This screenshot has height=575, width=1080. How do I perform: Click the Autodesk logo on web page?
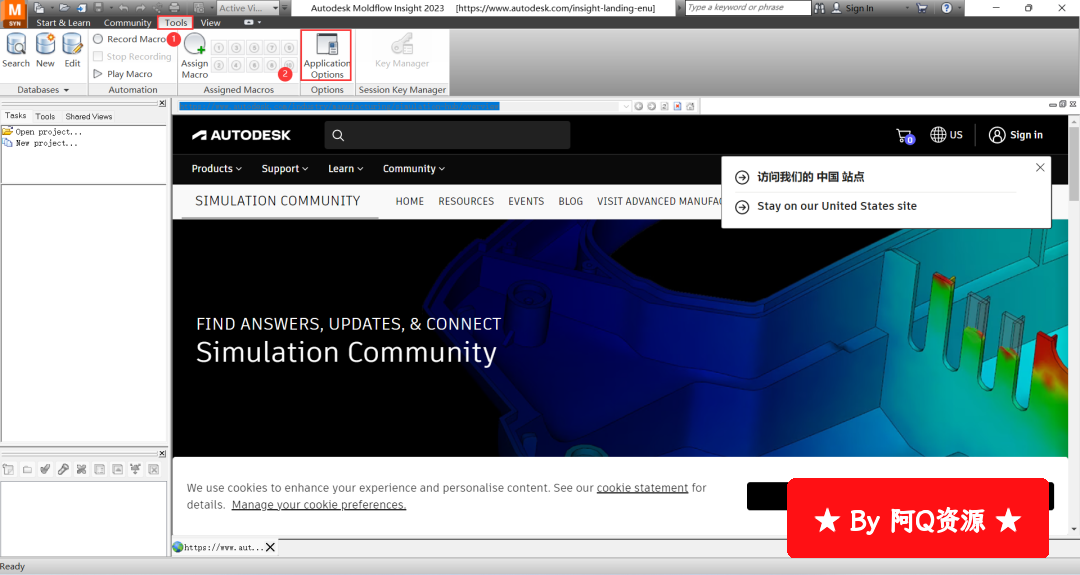[x=241, y=136]
